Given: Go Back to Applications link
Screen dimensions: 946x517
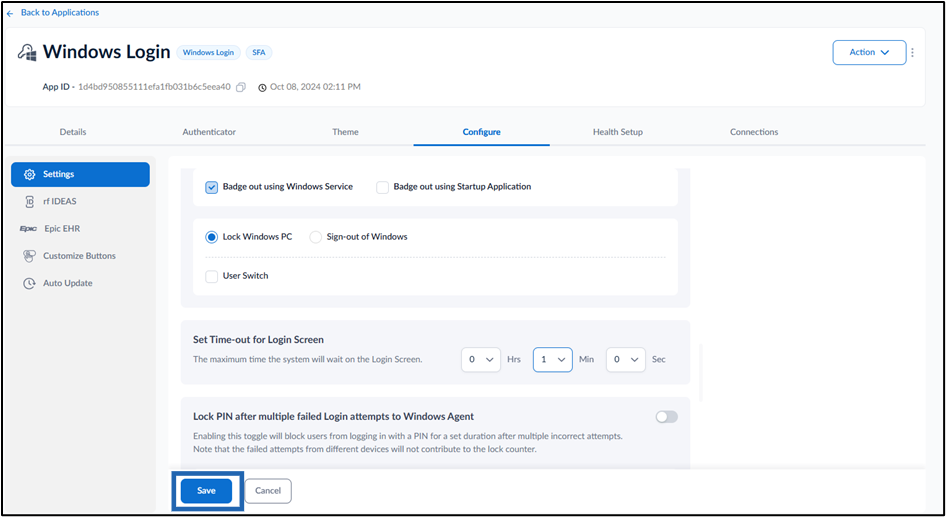Looking at the screenshot, I should point(60,13).
